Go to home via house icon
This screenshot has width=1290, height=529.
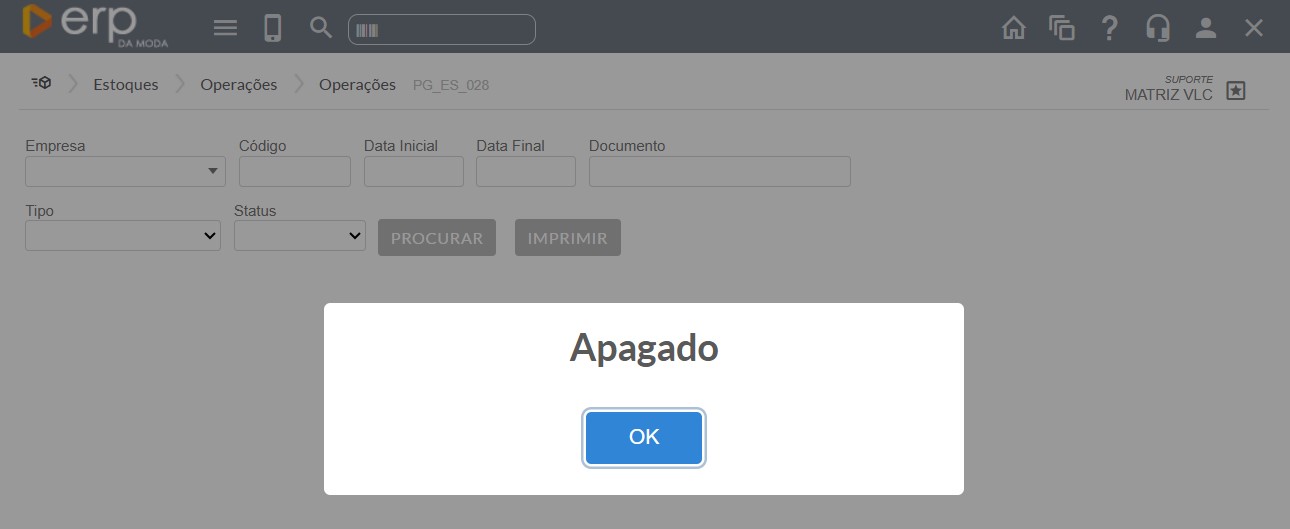pyautogui.click(x=1014, y=28)
